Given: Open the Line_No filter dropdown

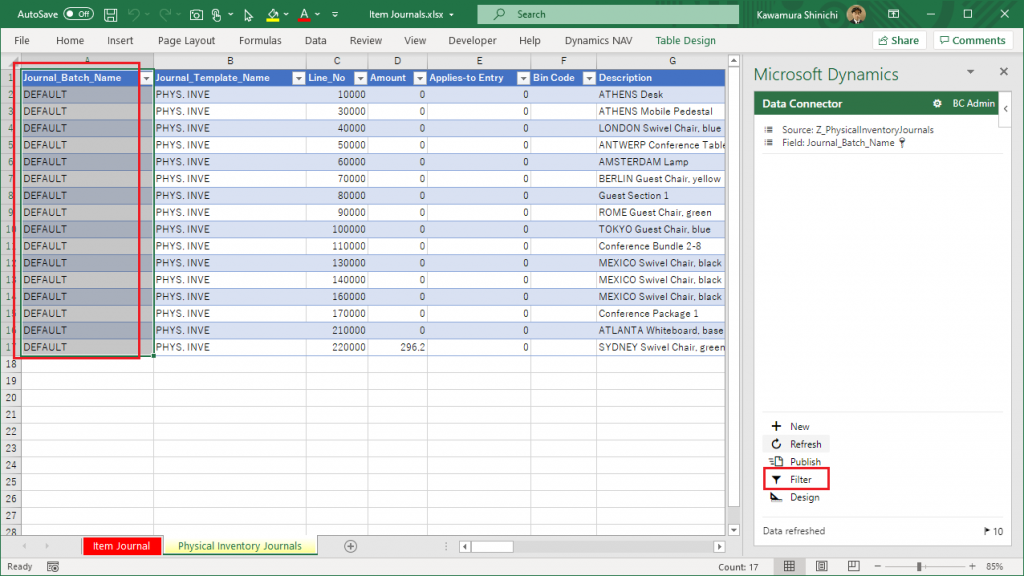Looking at the screenshot, I should click(x=360, y=78).
